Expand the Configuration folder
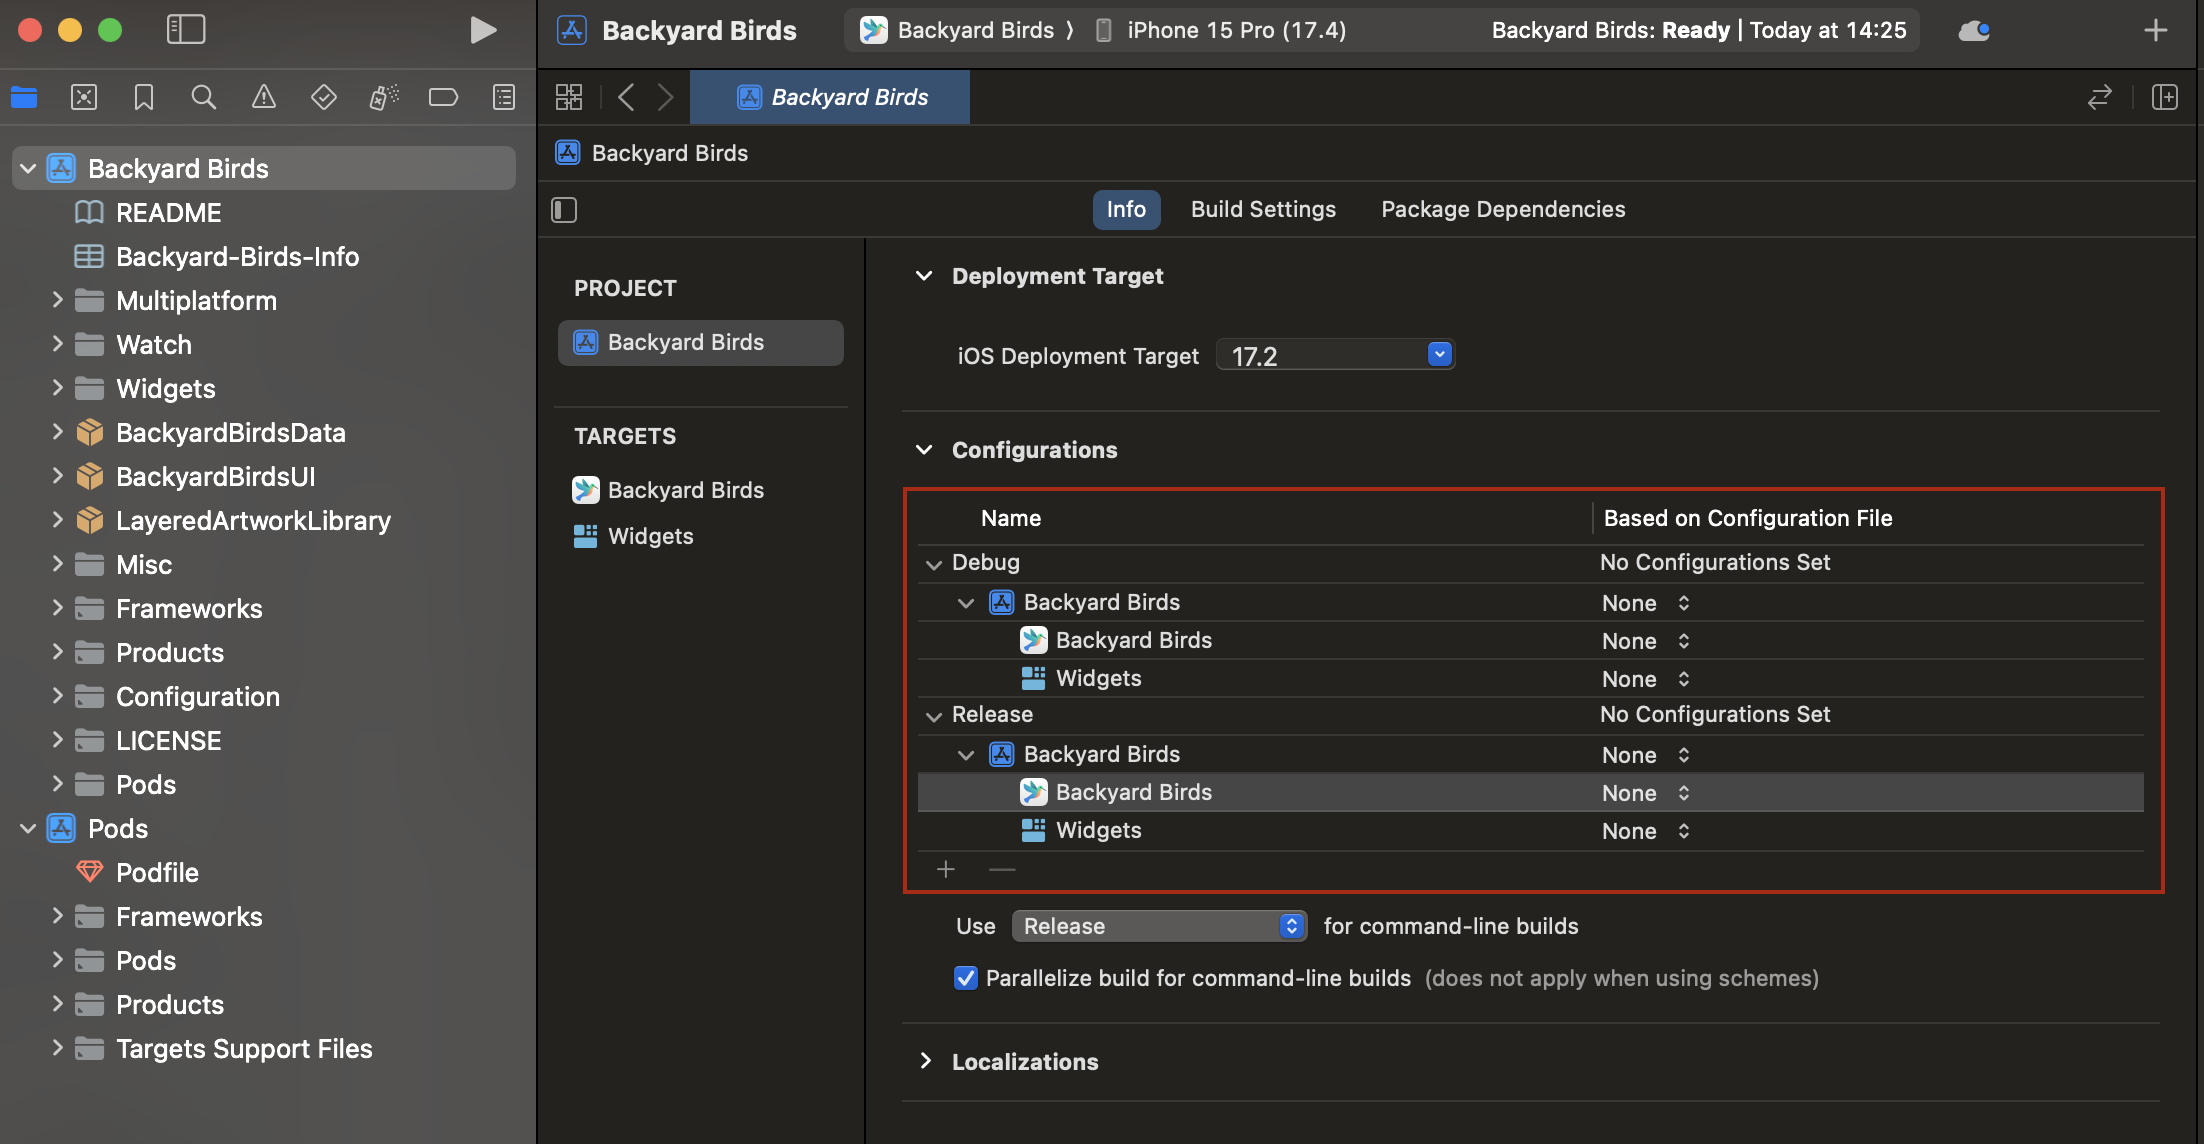This screenshot has height=1144, width=2204. click(57, 696)
